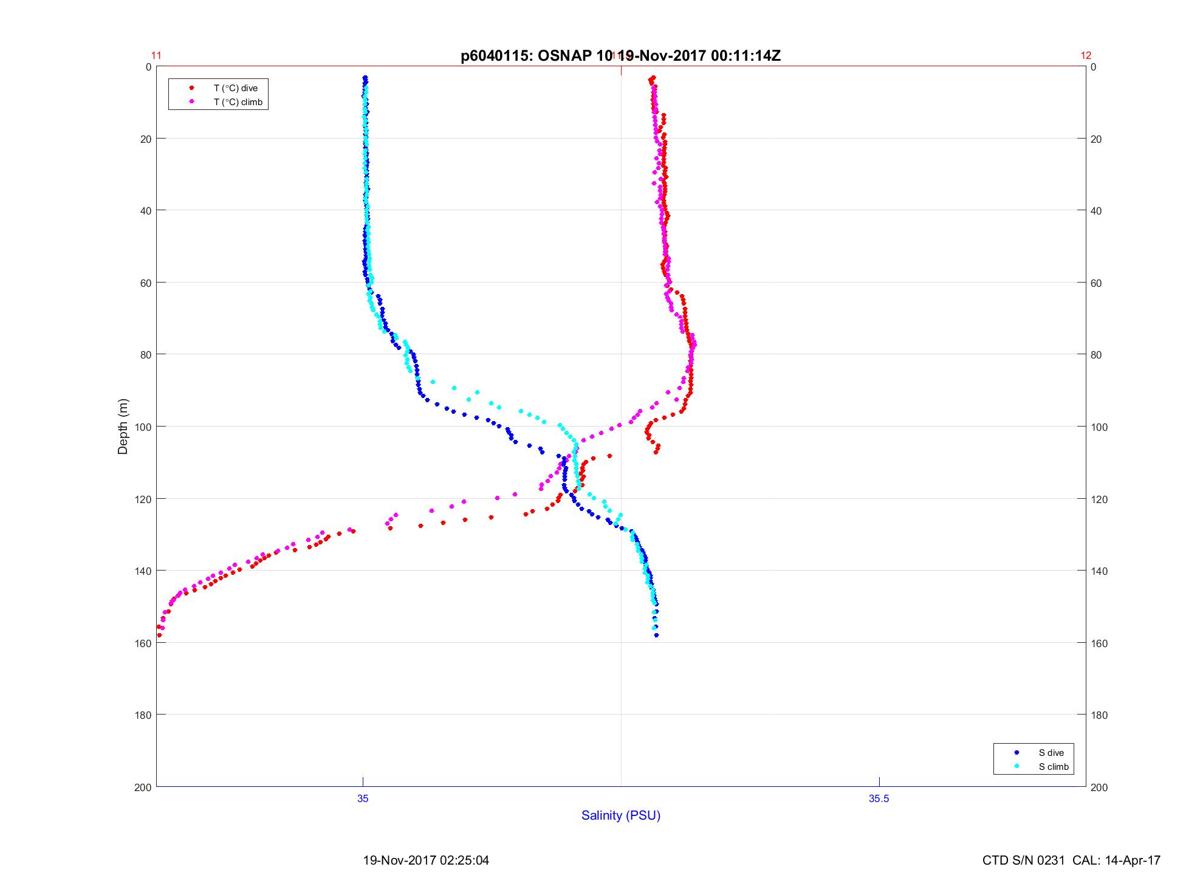Click the "20" tick on the right depth axis
This screenshot has height=885, width=1200.
[x=1096, y=139]
